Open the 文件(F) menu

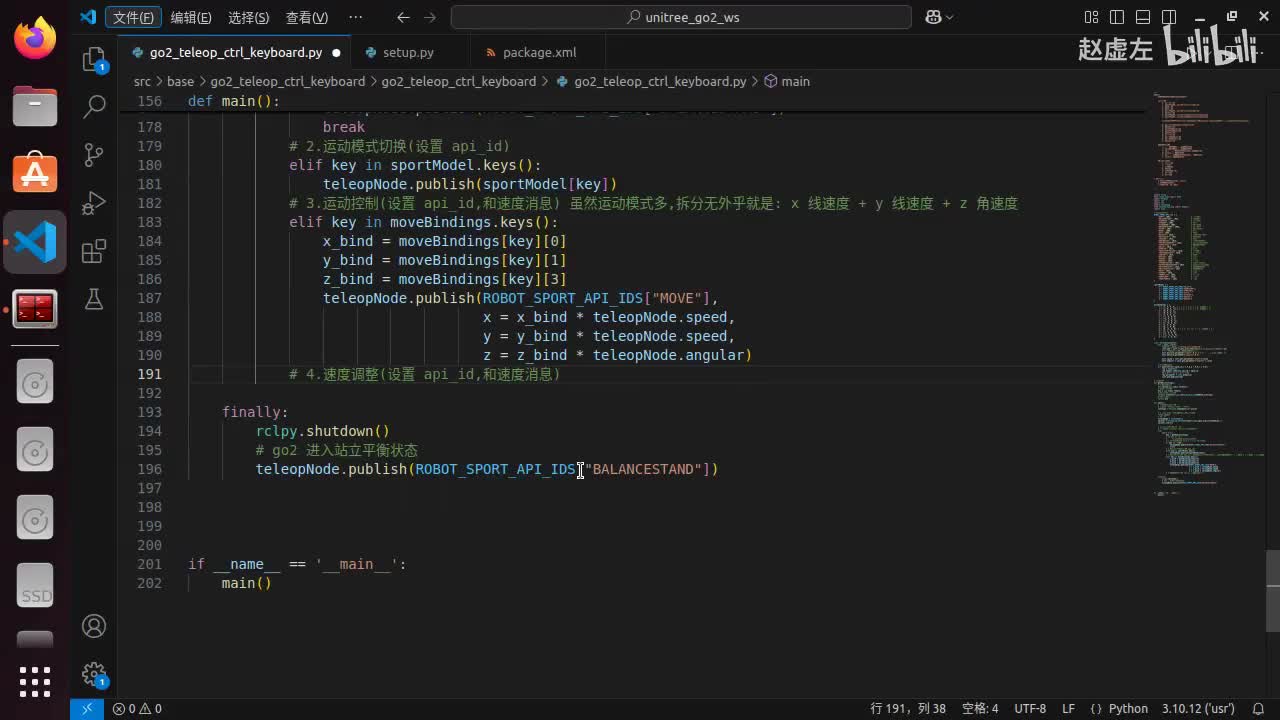(133, 17)
